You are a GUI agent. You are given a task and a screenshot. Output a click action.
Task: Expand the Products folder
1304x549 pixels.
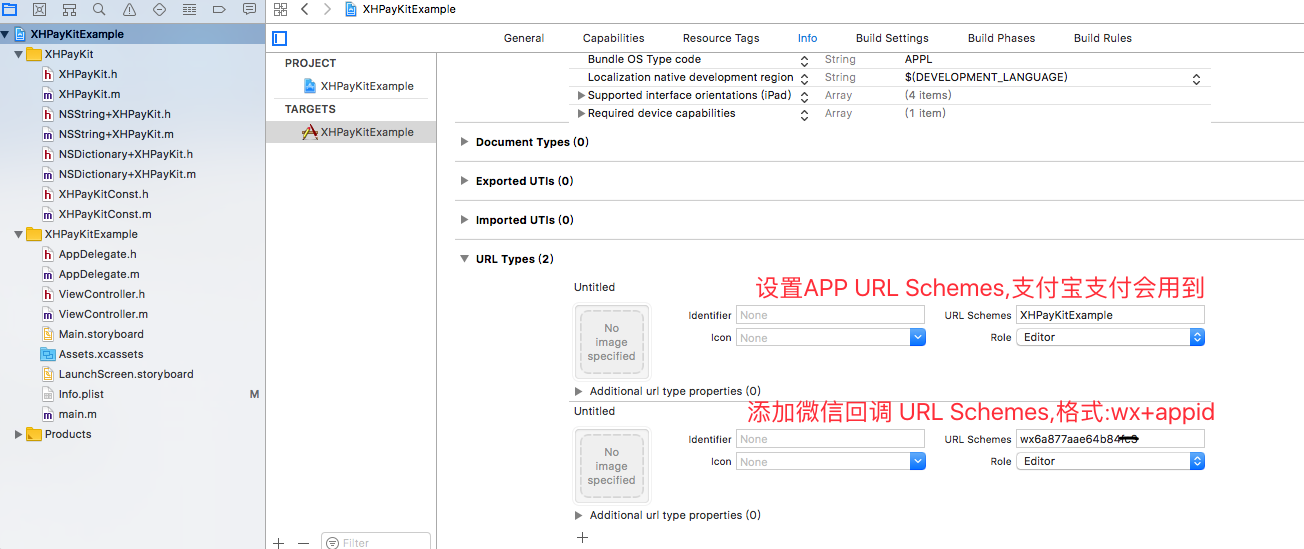(x=19, y=434)
